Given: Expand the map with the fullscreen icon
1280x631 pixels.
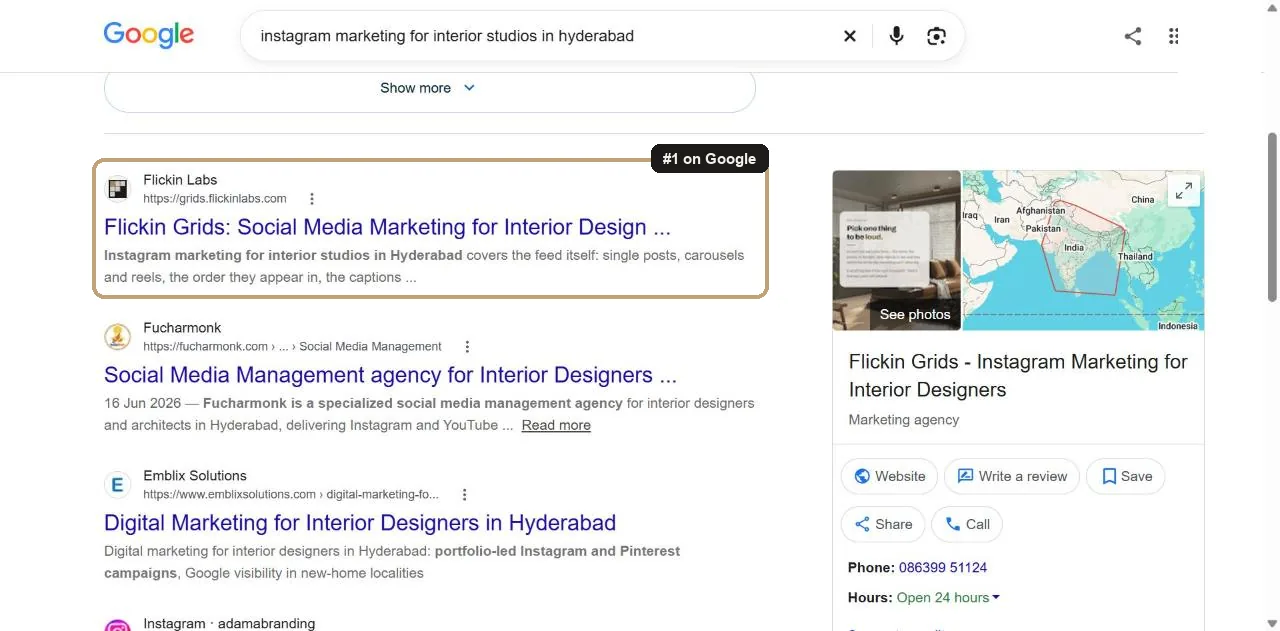Looking at the screenshot, I should tap(1183, 190).
